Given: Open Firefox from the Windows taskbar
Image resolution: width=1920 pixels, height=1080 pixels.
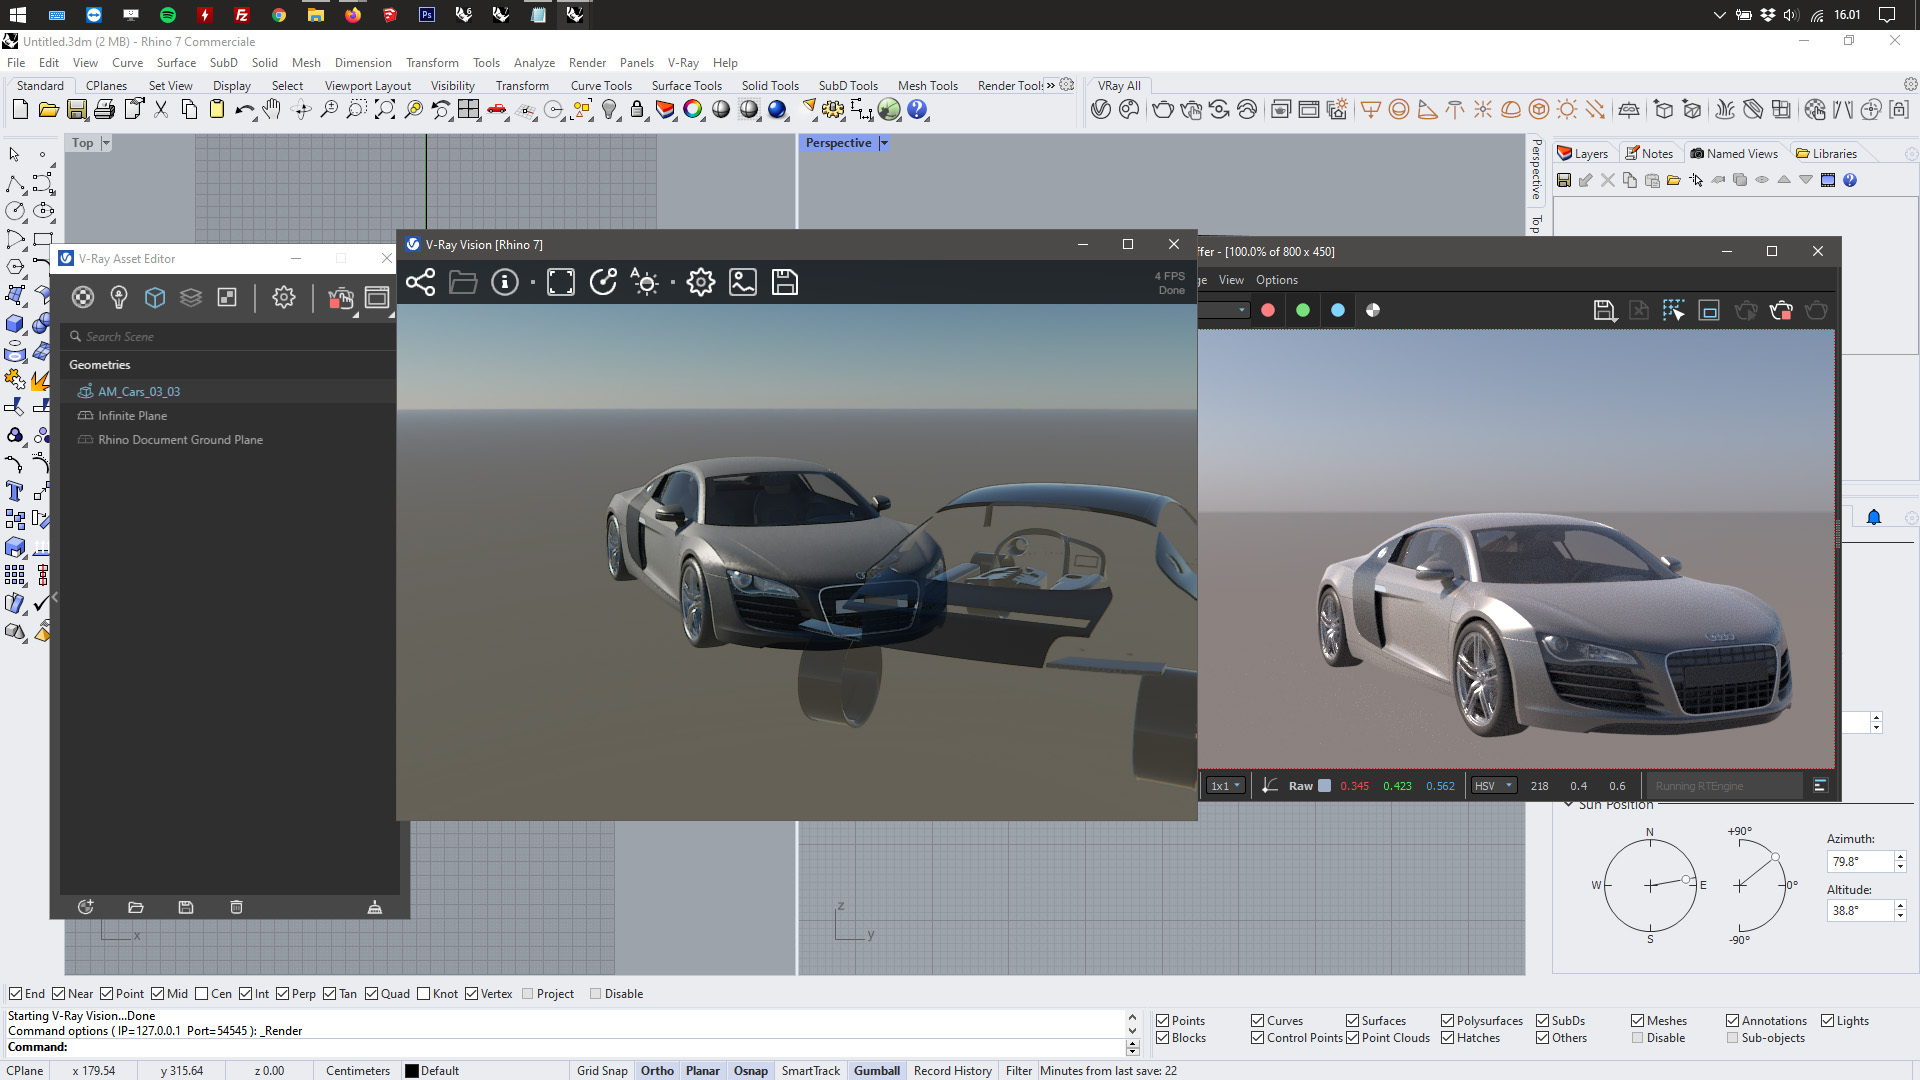Looking at the screenshot, I should (x=353, y=15).
